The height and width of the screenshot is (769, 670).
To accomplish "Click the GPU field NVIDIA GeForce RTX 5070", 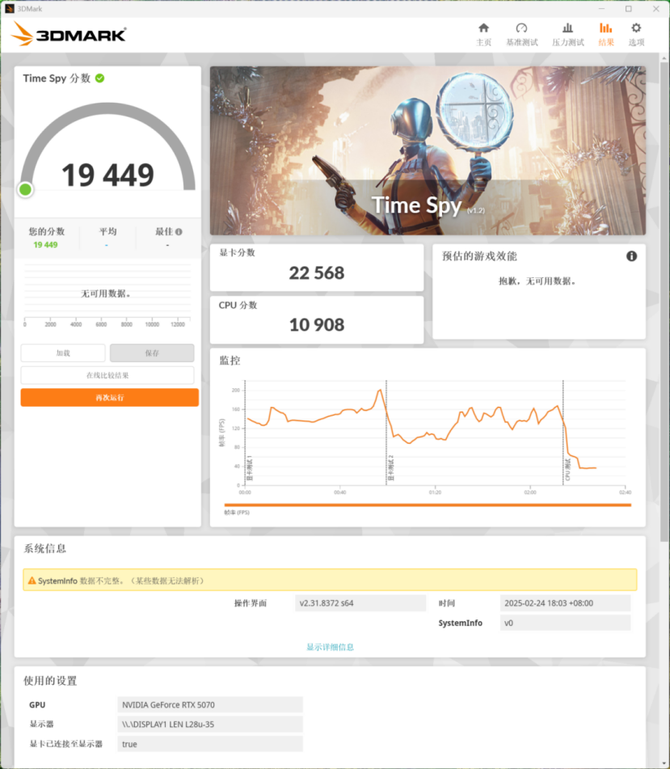I will pos(210,705).
